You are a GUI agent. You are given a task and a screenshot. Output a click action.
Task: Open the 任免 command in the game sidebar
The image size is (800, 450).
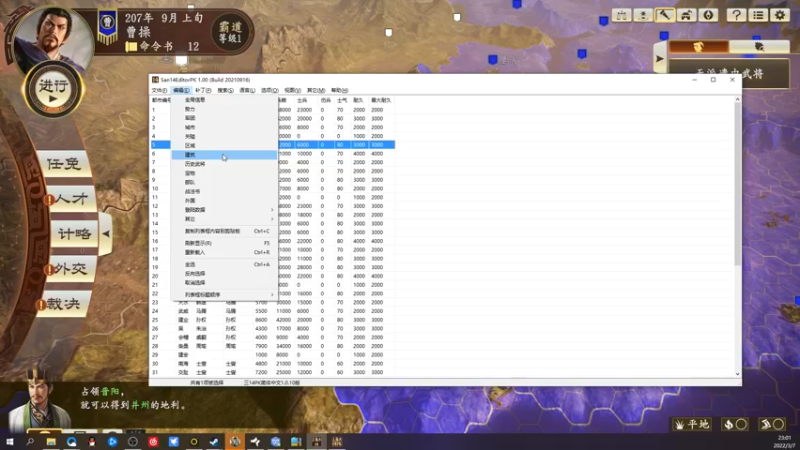[x=64, y=164]
